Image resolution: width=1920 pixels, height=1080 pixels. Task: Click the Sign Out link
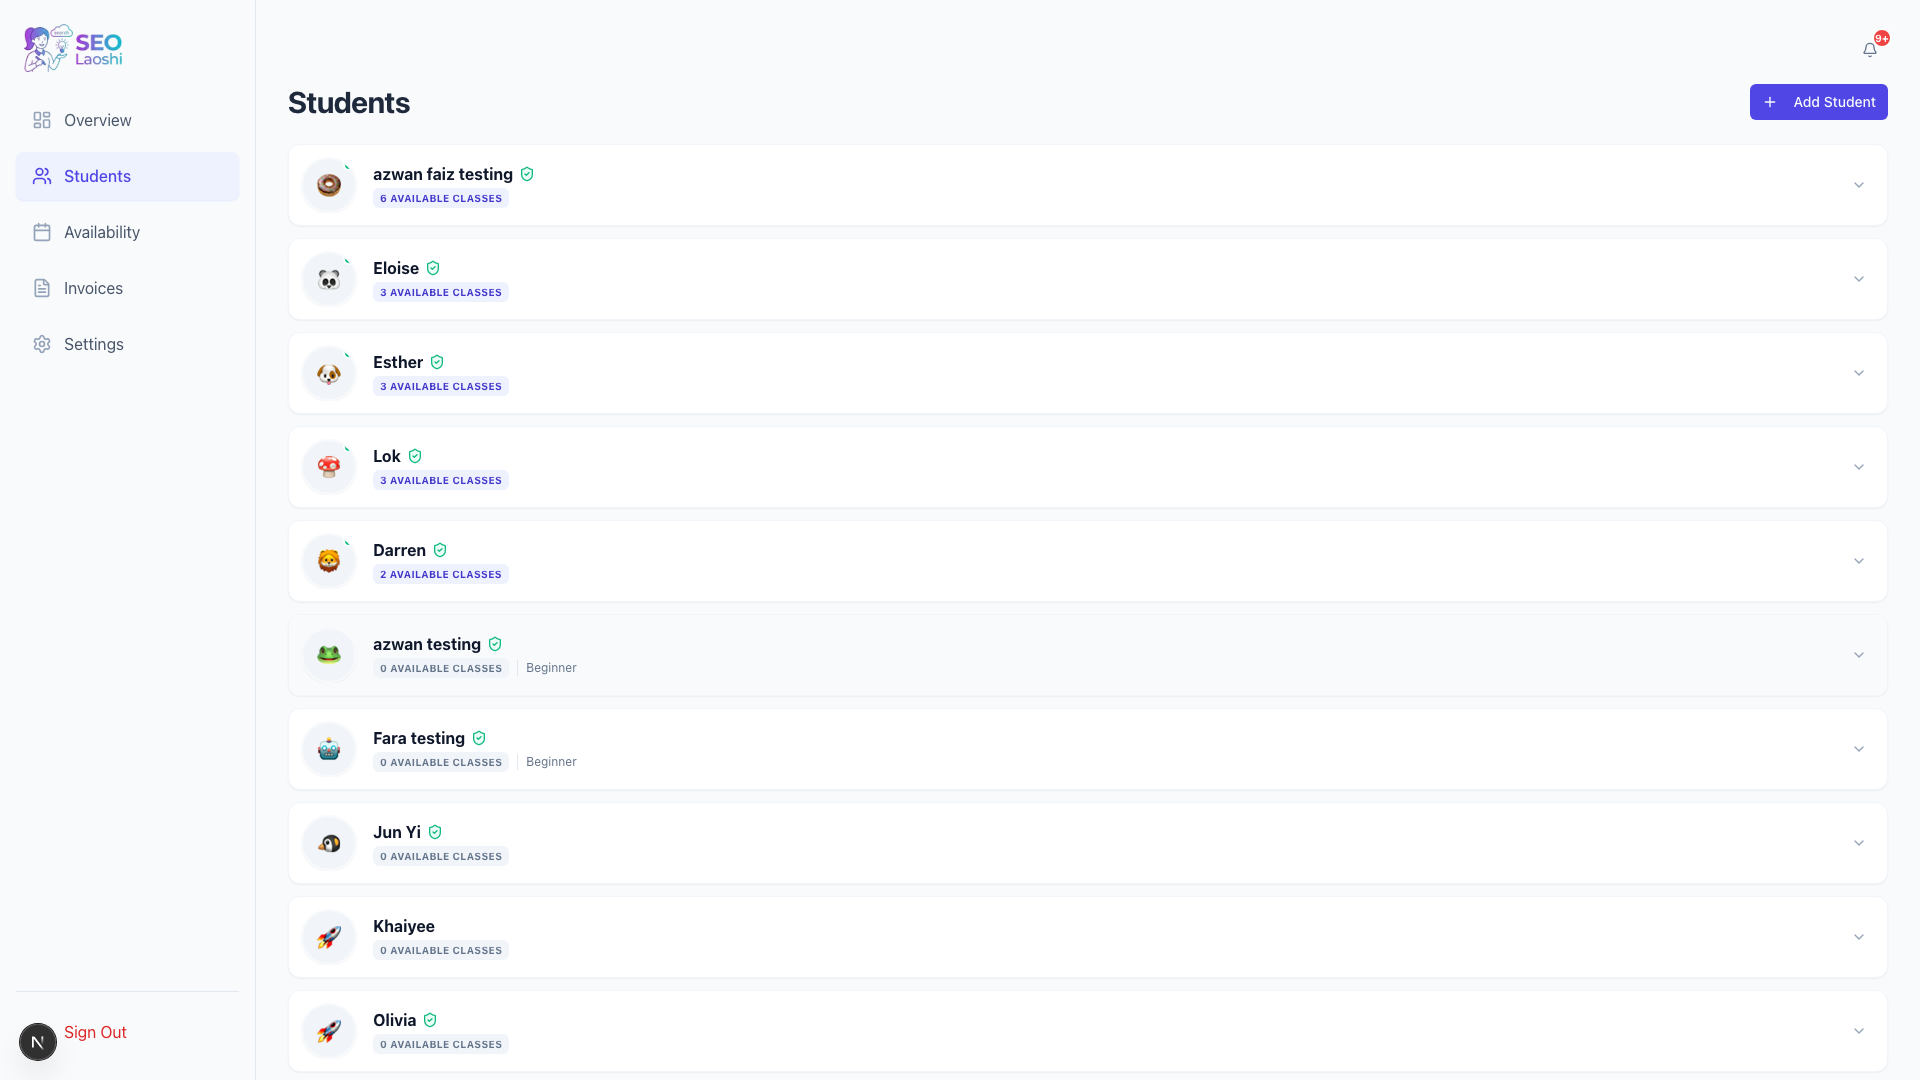[95, 1031]
